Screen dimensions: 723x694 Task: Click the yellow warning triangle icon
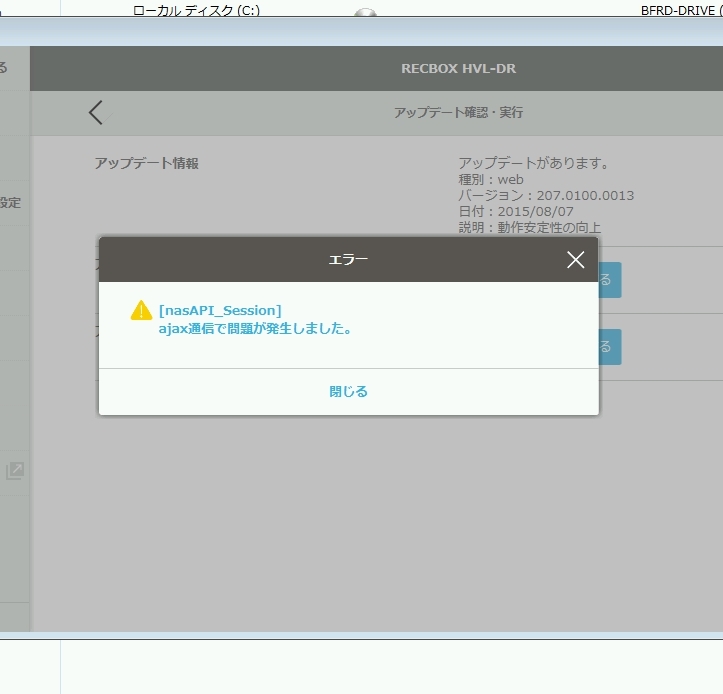(141, 310)
